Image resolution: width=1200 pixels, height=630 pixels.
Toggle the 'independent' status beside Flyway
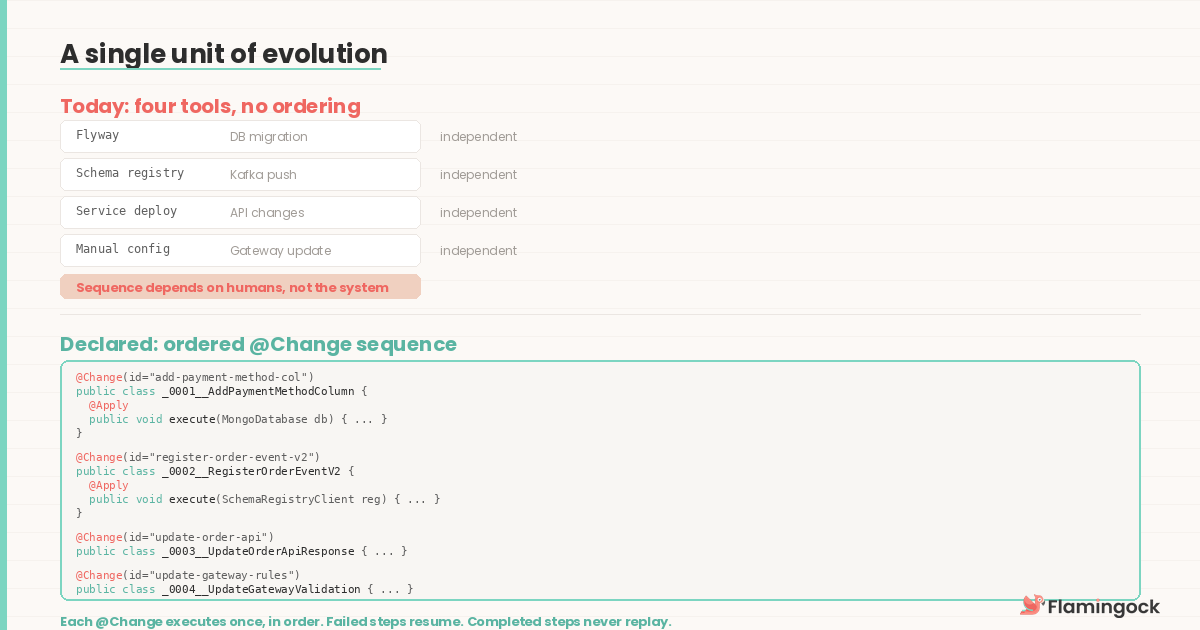pos(478,136)
